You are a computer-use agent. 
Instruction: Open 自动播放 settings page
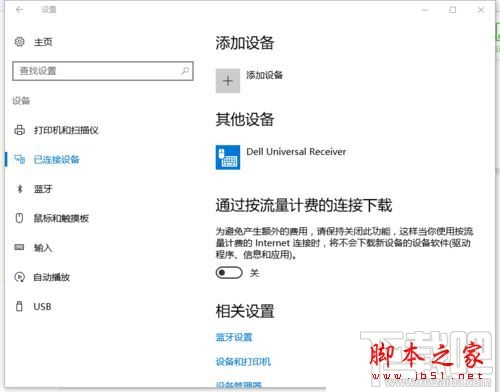click(52, 277)
